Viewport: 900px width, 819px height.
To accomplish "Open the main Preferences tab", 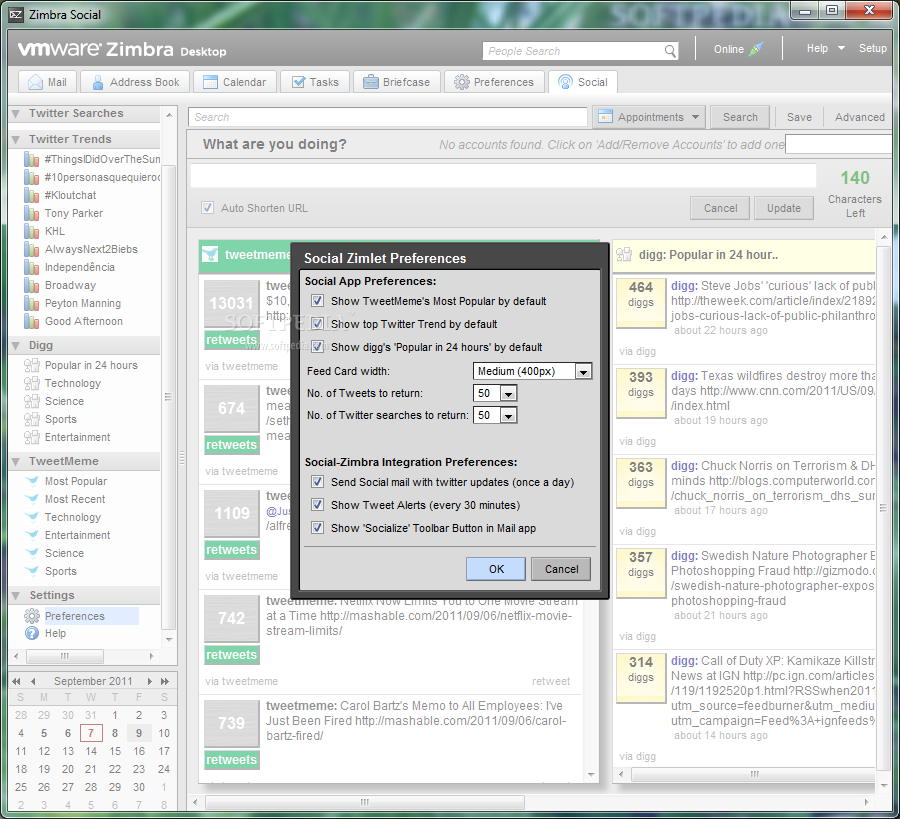I will pos(494,82).
